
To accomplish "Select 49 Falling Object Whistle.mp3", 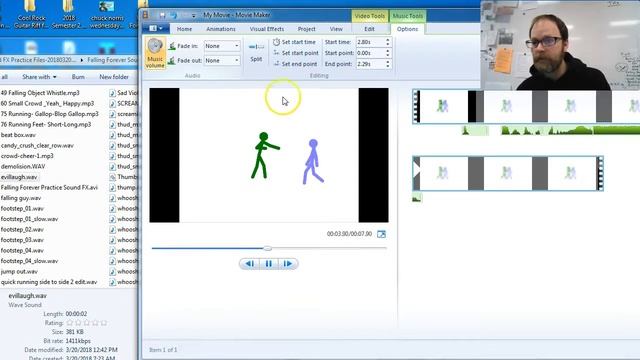I will pos(40,93).
